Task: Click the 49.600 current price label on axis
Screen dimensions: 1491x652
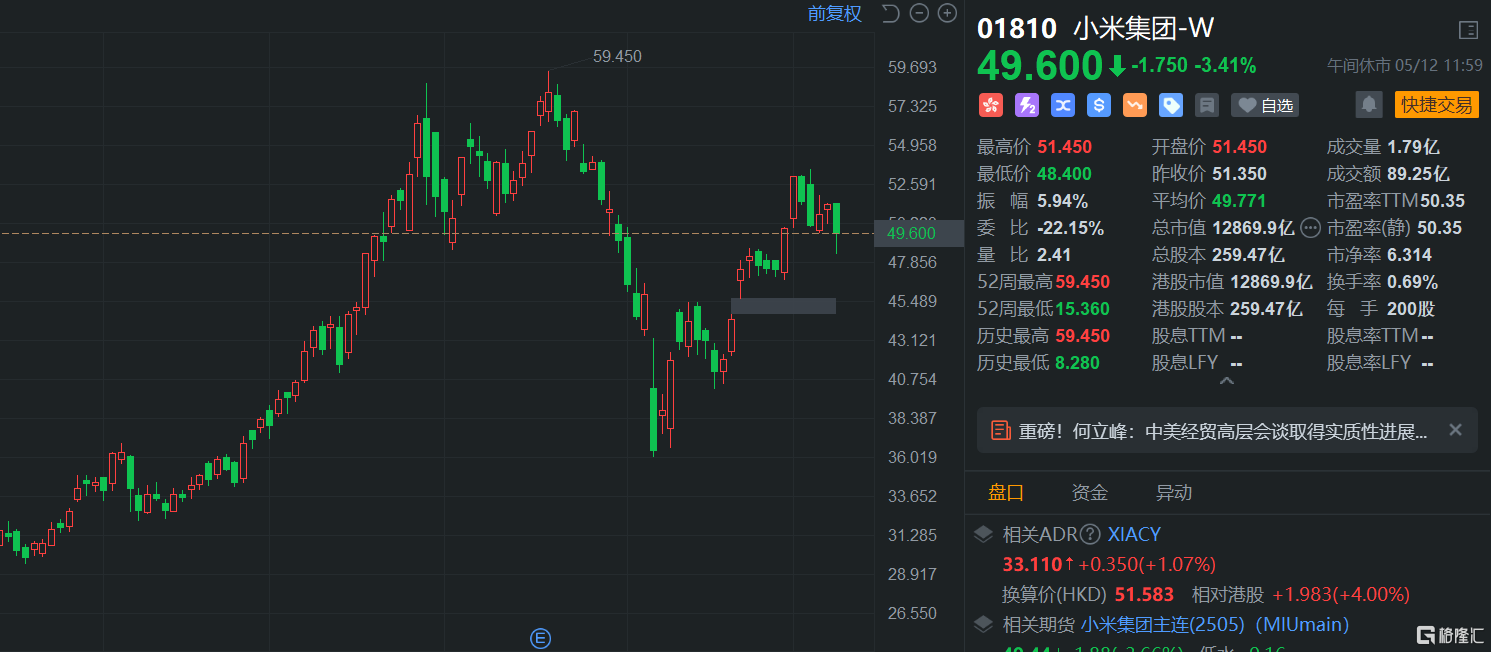Action: click(911, 234)
